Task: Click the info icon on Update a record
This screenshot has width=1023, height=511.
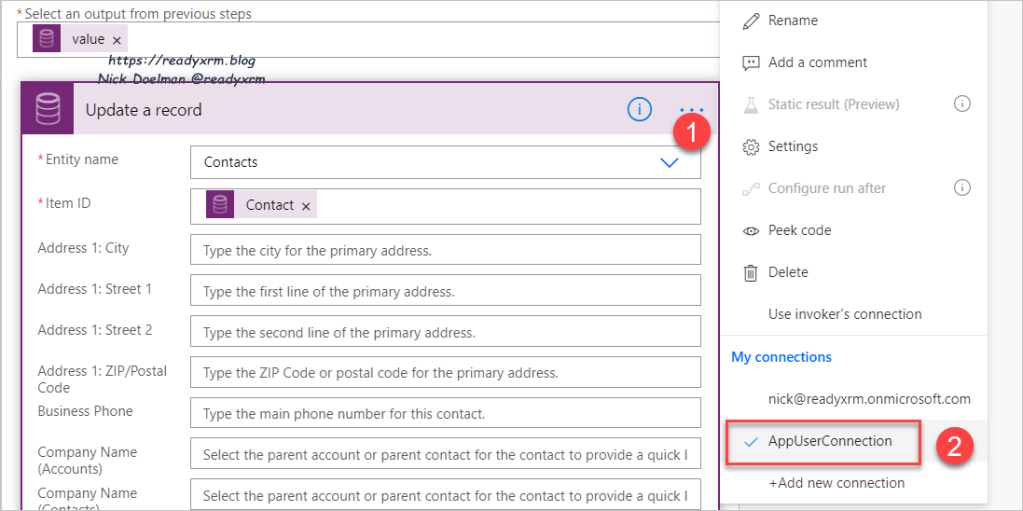Action: point(639,110)
